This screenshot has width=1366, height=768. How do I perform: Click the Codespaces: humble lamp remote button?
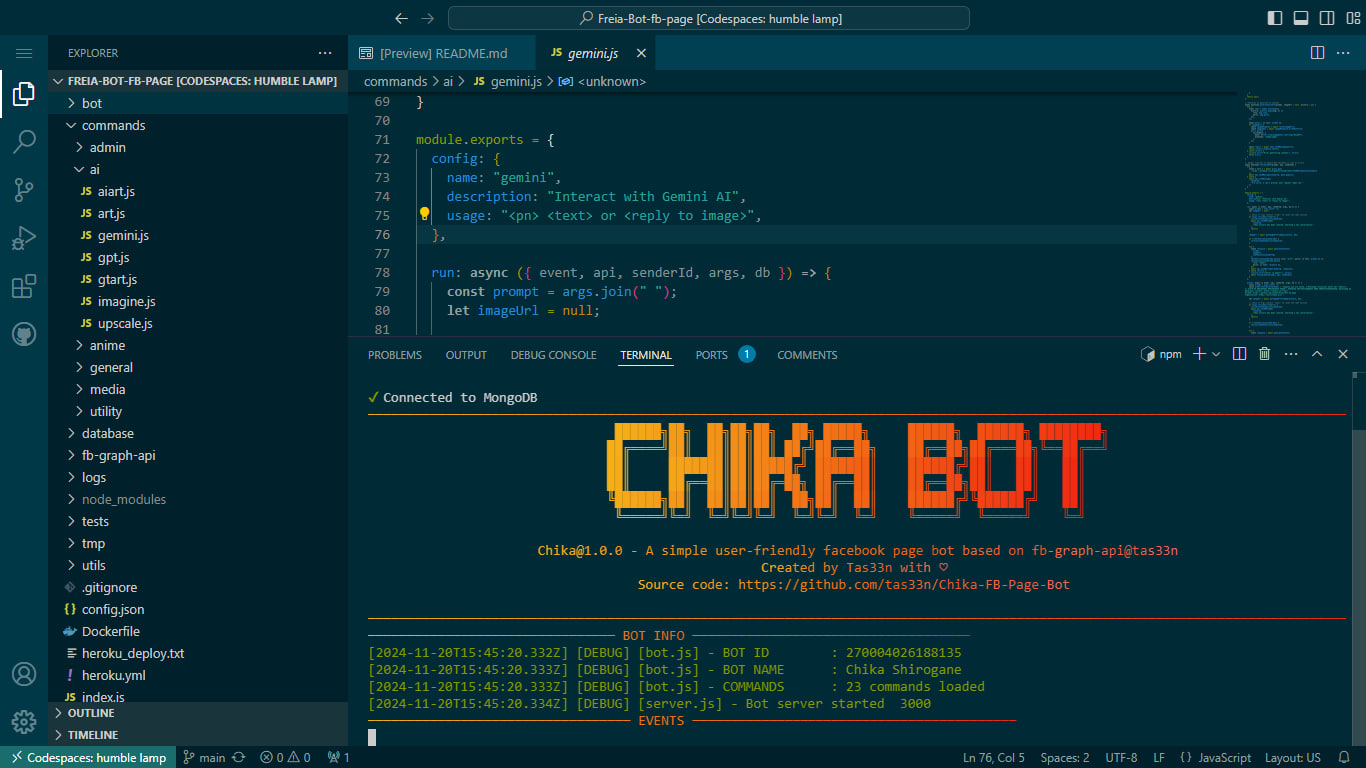click(x=88, y=757)
